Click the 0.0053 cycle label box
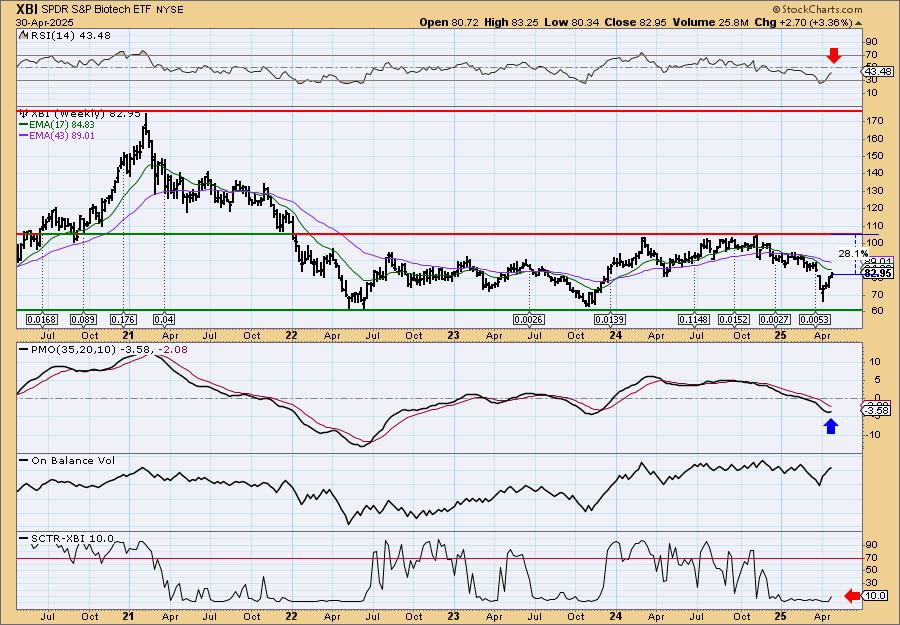 (x=815, y=320)
